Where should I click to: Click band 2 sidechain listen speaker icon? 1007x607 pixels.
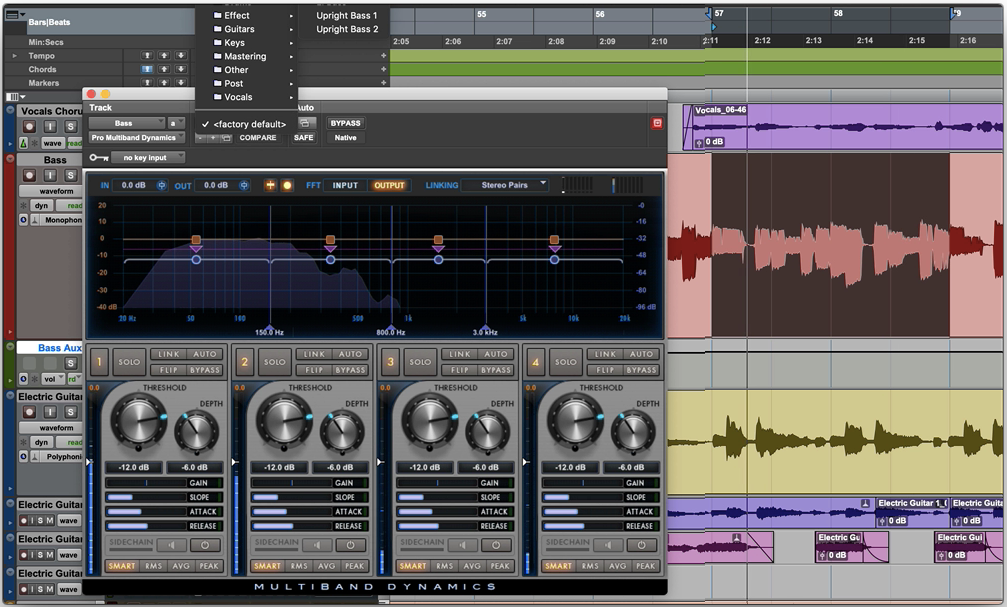(x=317, y=545)
